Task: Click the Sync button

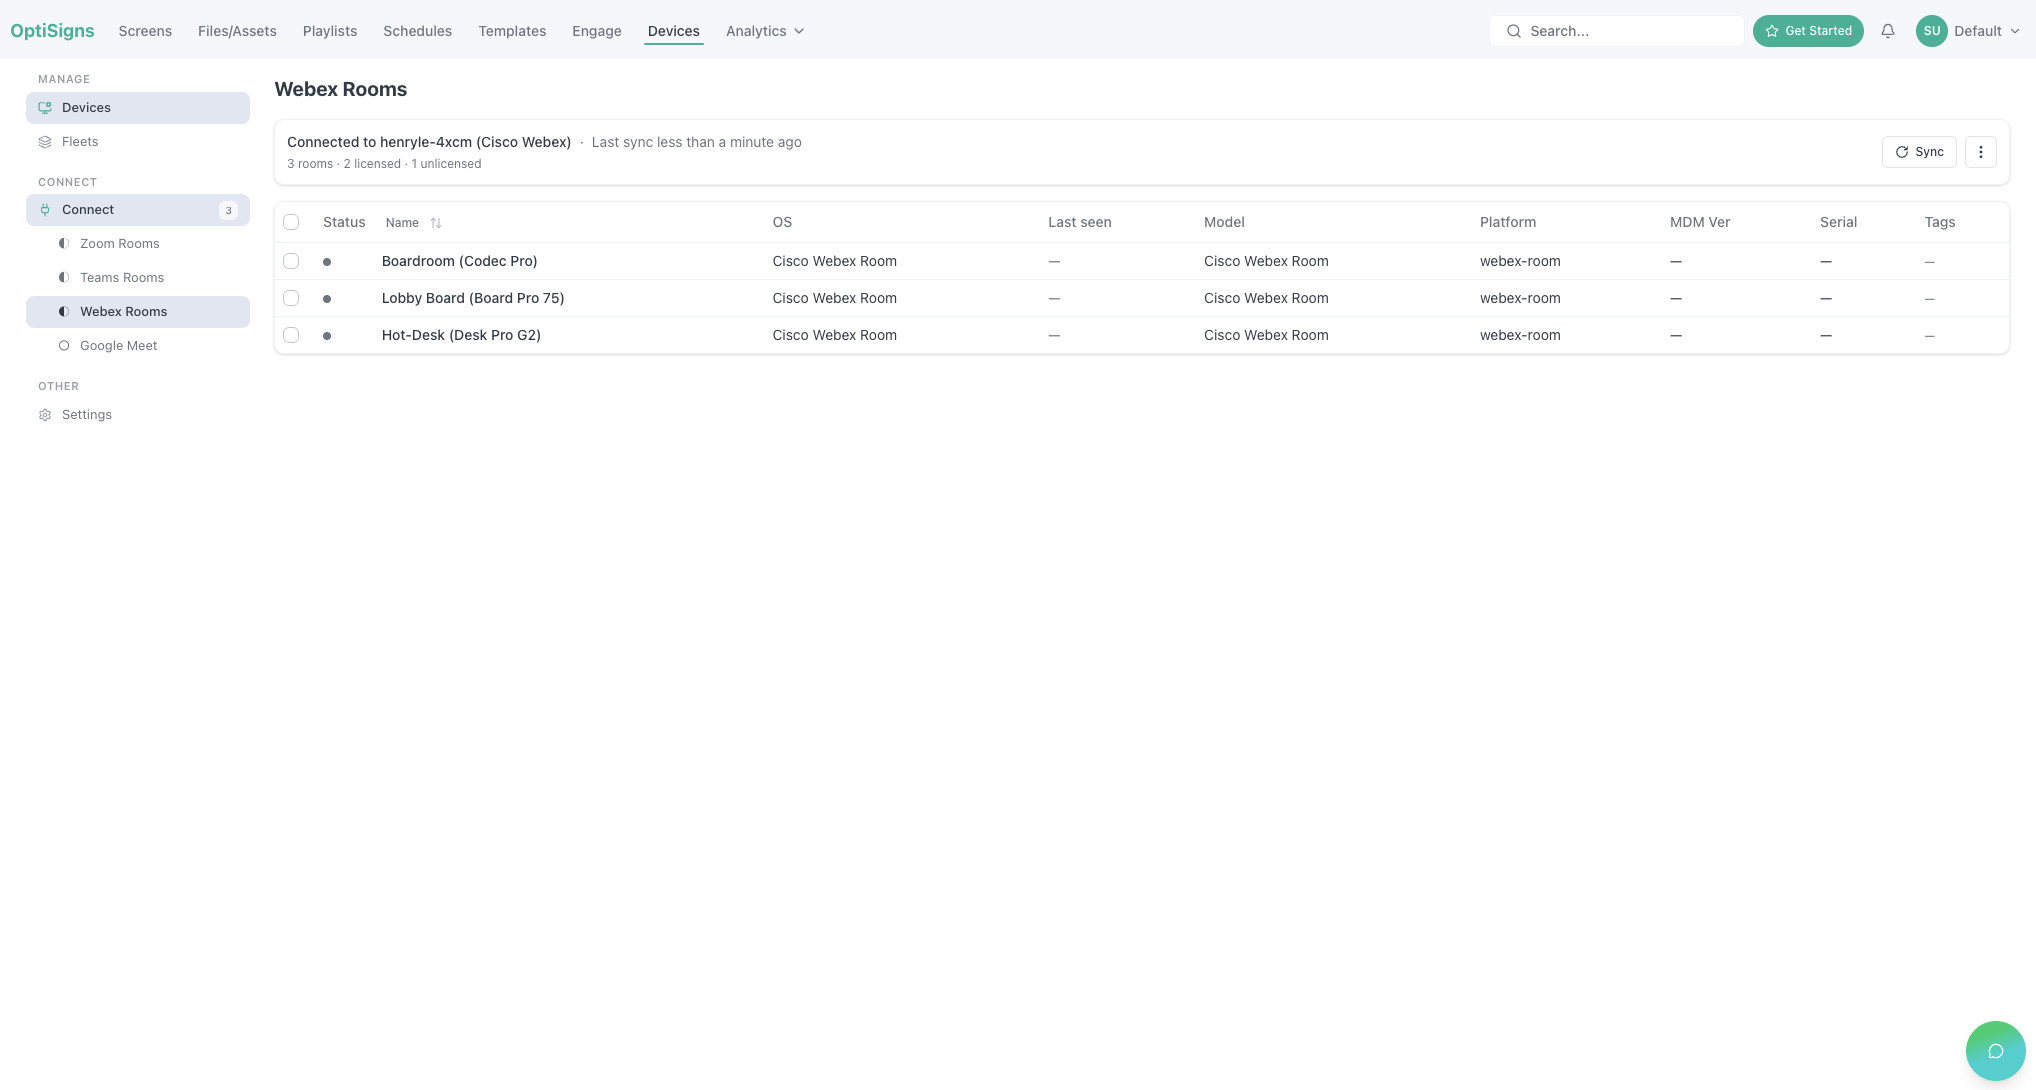Action: 1919,152
